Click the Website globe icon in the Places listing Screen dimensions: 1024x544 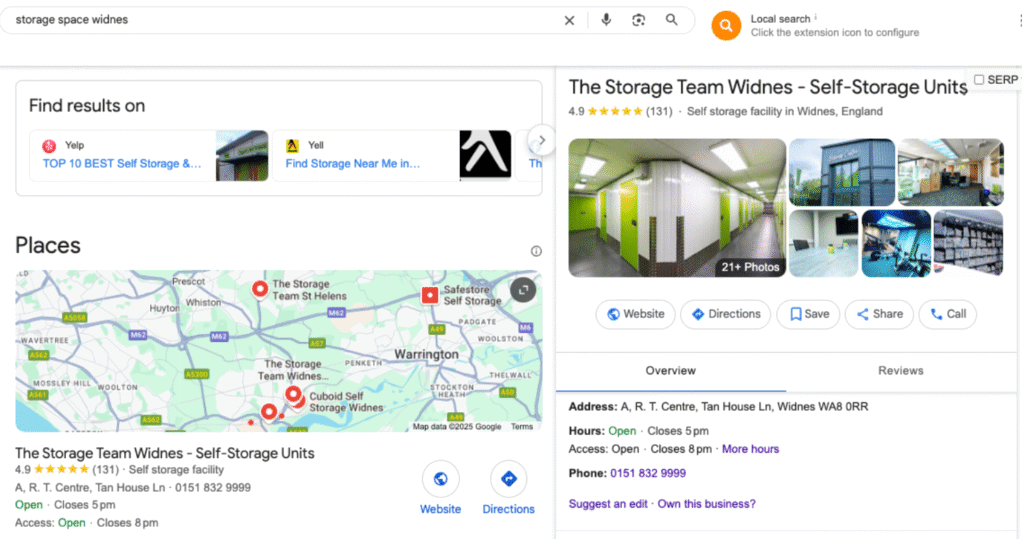click(x=441, y=479)
